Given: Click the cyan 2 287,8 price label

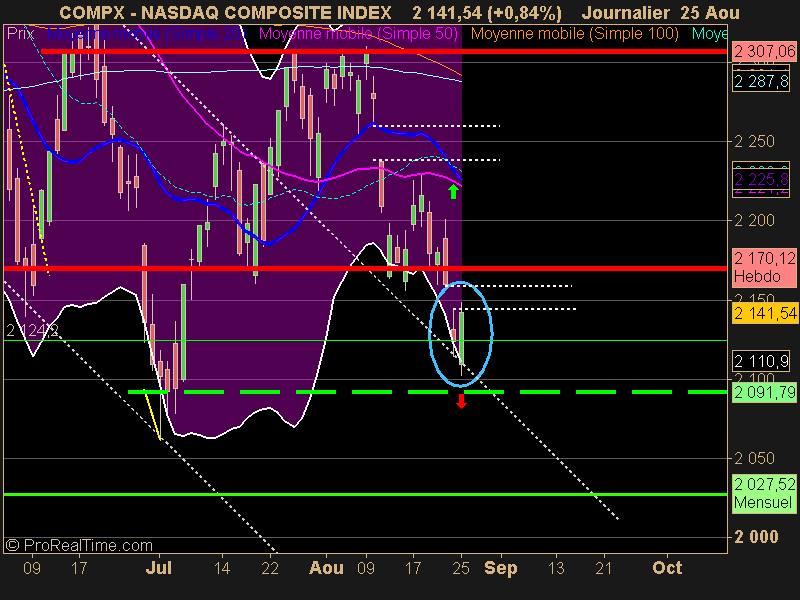Looking at the screenshot, I should pos(761,81).
